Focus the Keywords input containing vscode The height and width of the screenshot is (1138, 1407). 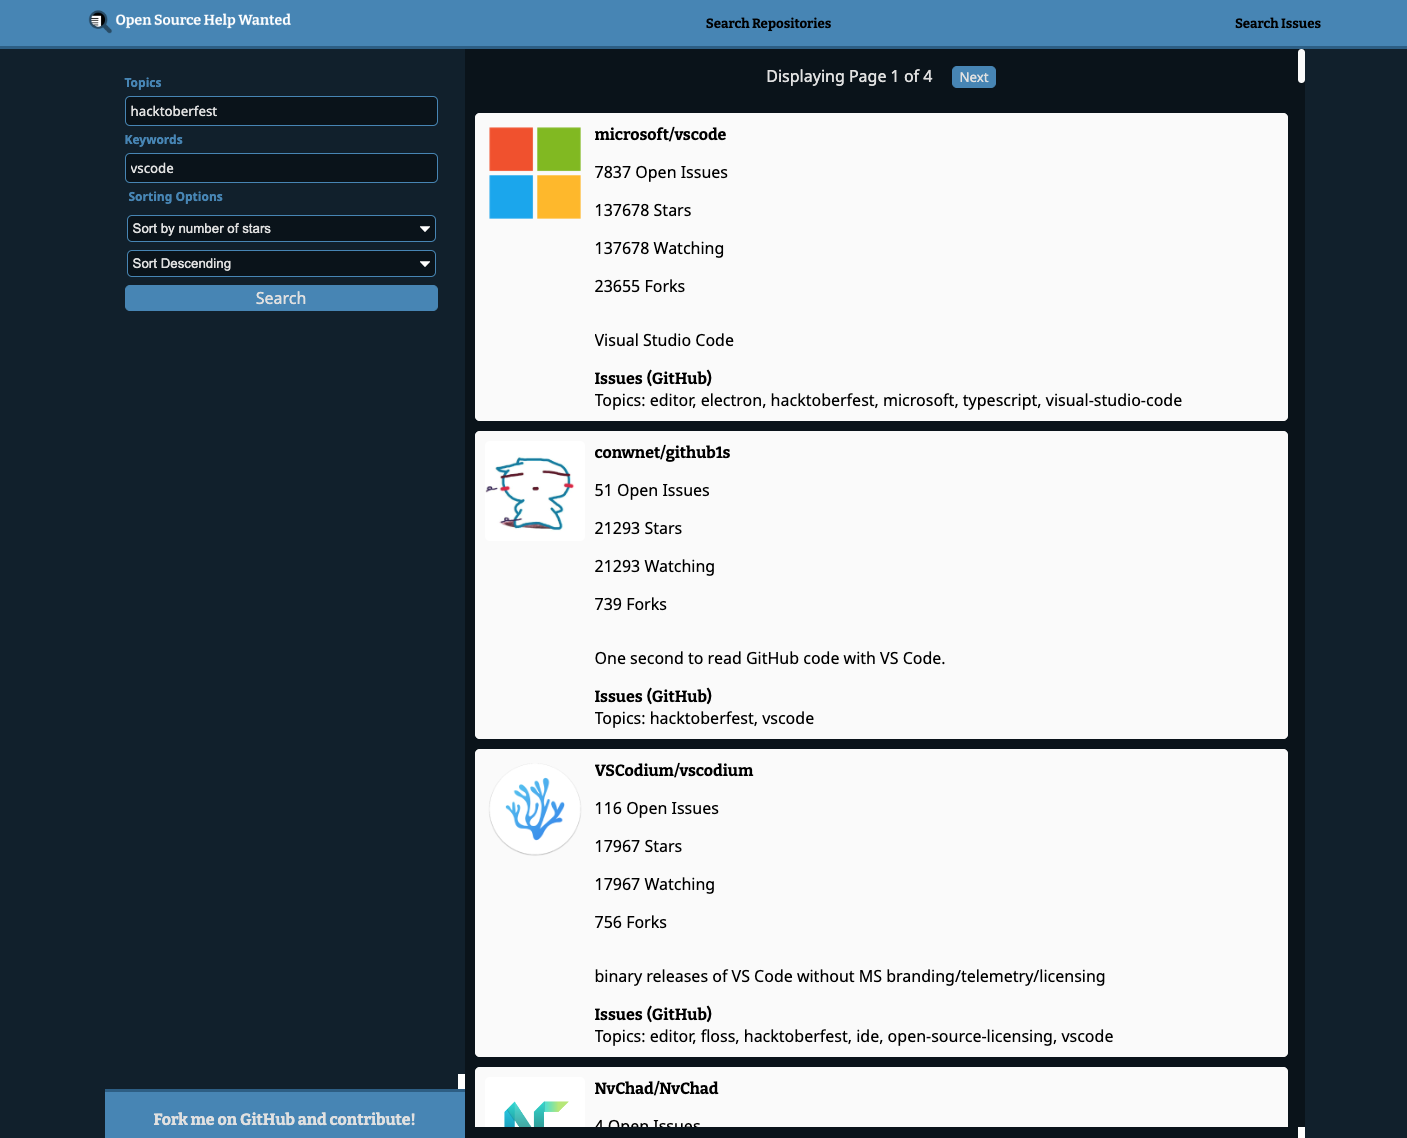(281, 168)
